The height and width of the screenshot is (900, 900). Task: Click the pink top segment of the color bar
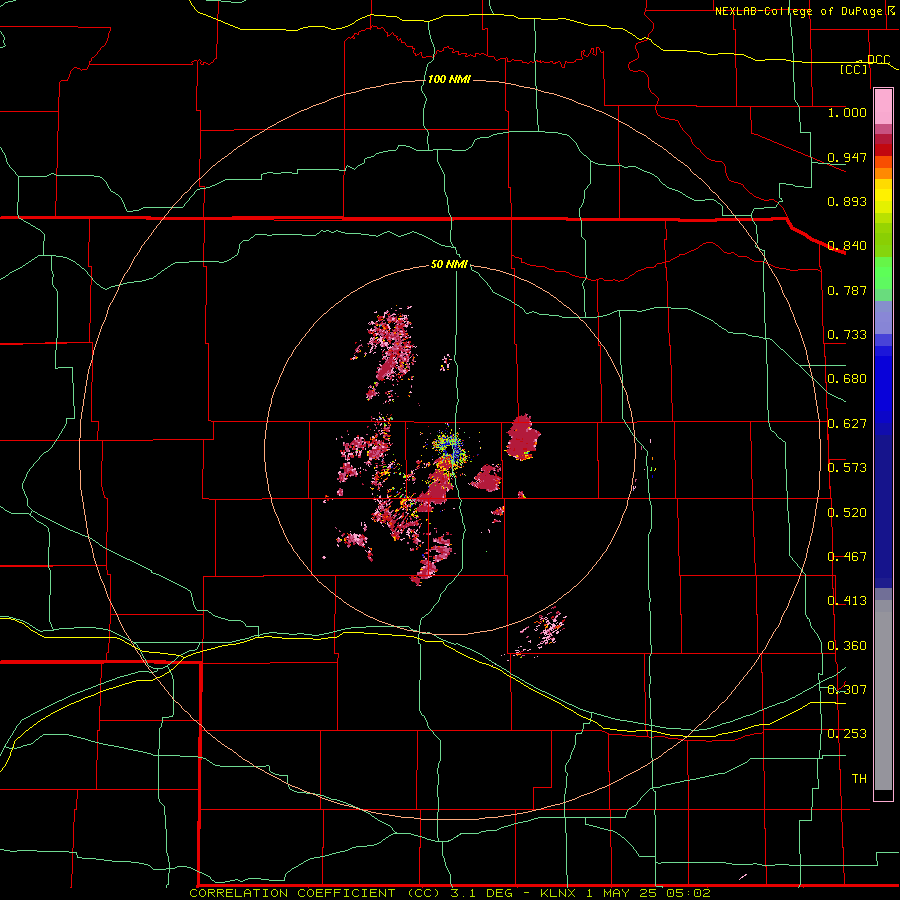tap(883, 107)
